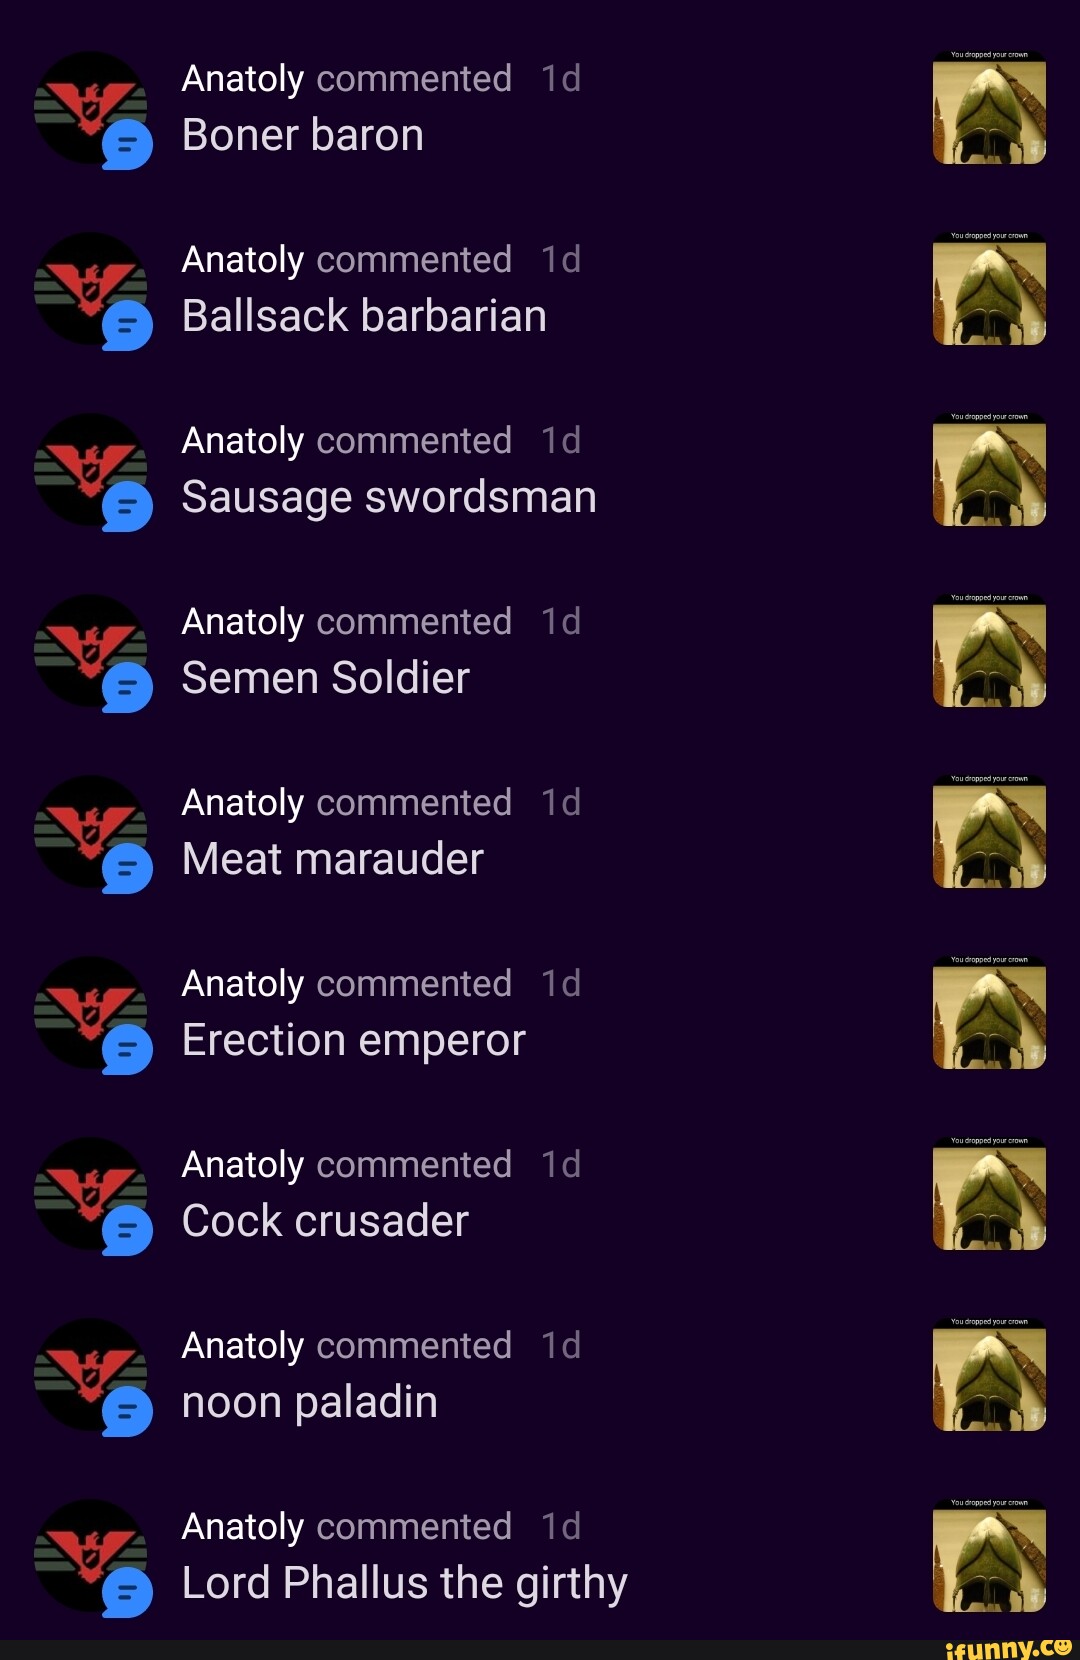The image size is (1080, 1660).
Task: View helmet thumbnail in Ballsack barbarian row
Action: pyautogui.click(x=989, y=288)
